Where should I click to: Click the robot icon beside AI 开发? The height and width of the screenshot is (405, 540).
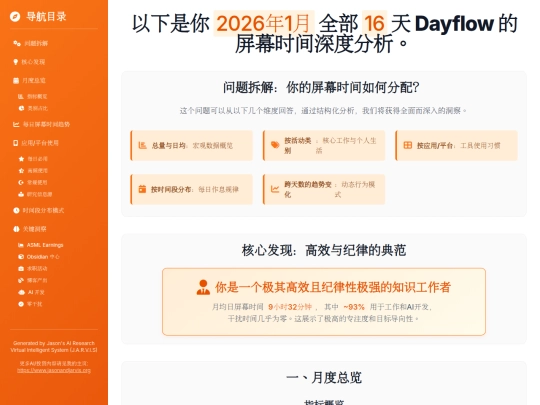click(x=21, y=292)
